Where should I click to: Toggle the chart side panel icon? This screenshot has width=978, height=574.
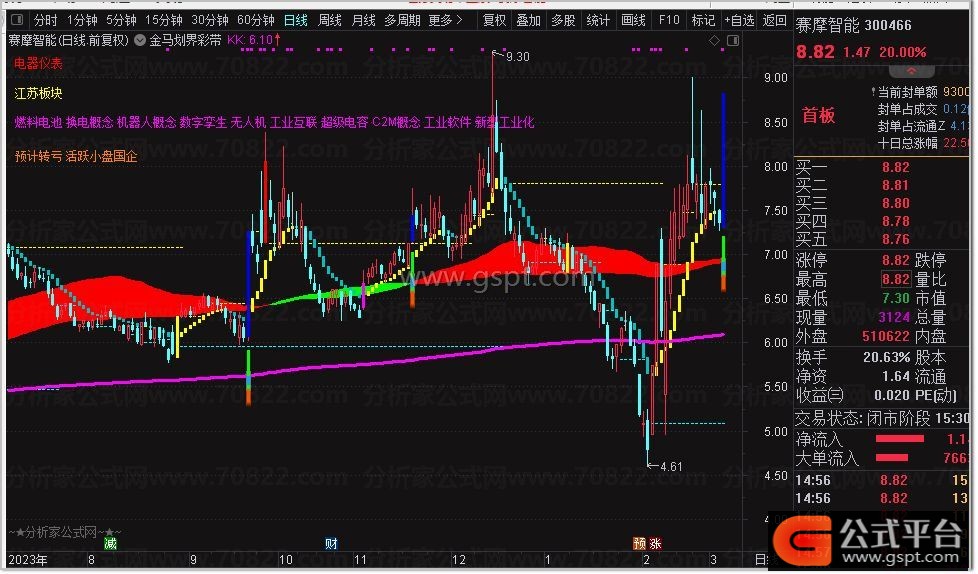(x=734, y=41)
